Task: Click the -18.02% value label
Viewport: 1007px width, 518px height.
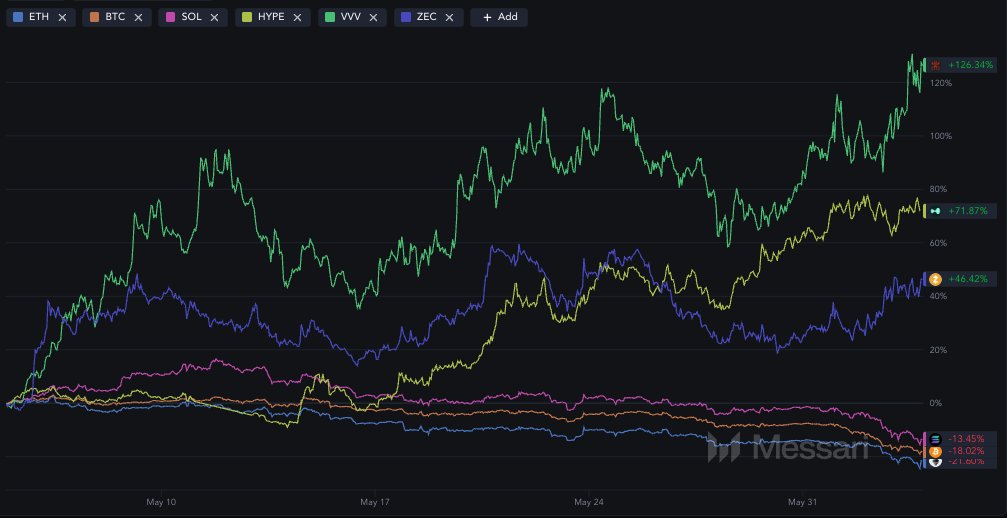Action: click(966, 451)
